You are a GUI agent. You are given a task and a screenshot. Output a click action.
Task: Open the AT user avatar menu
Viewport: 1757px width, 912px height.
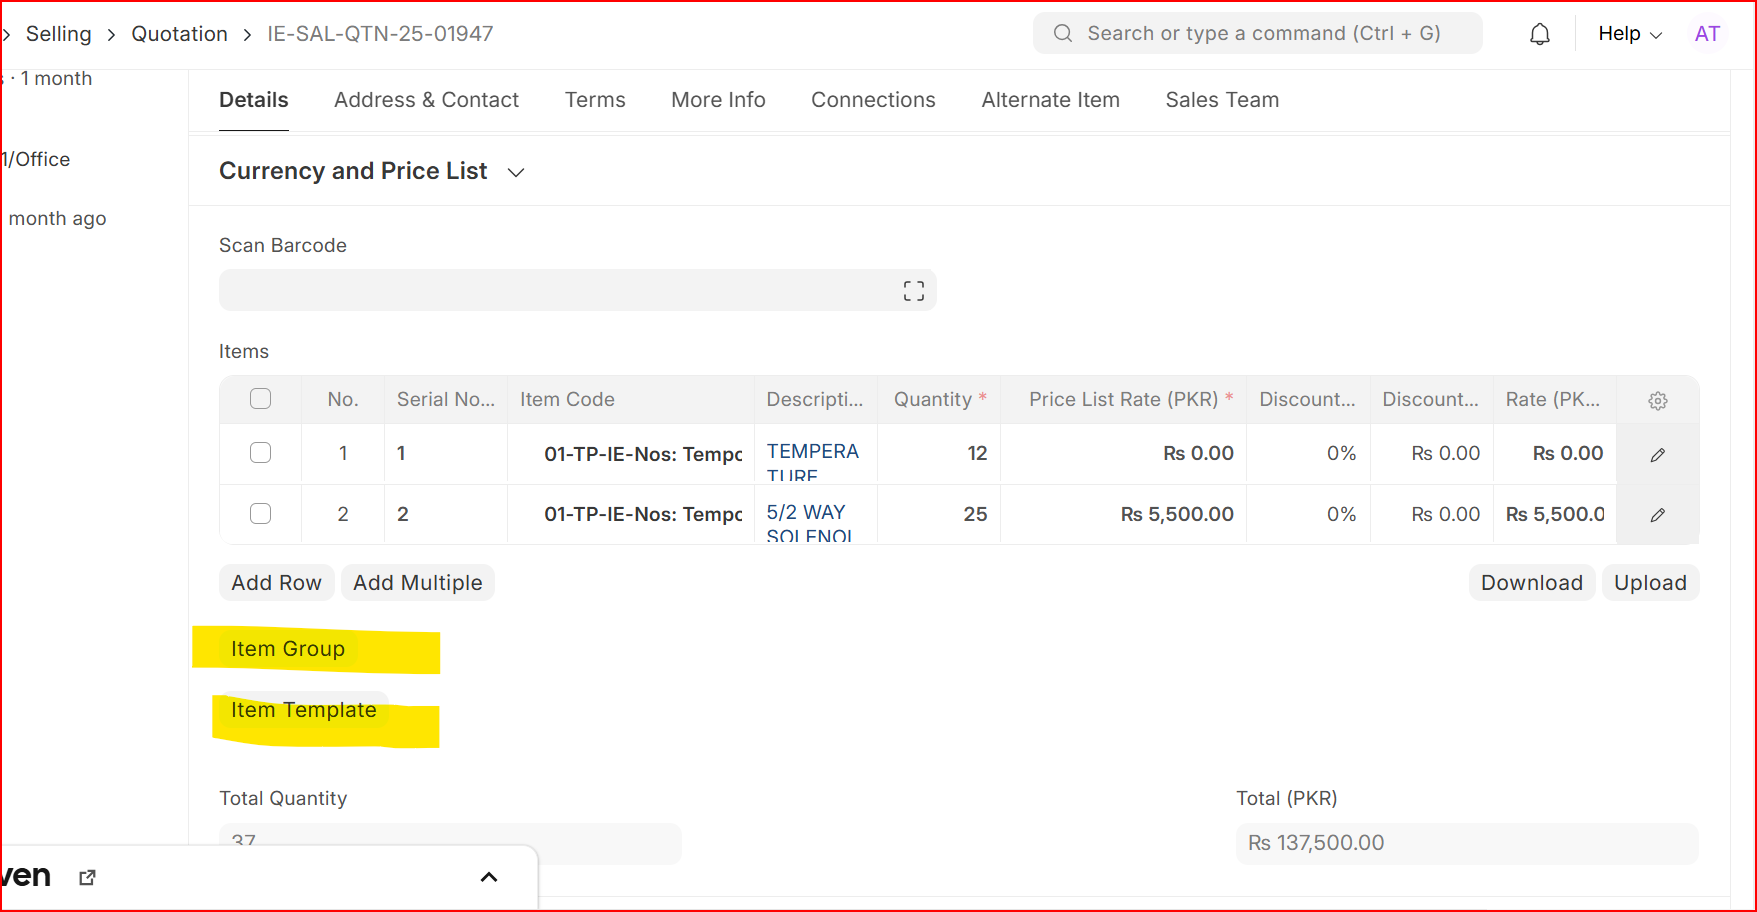(x=1707, y=33)
